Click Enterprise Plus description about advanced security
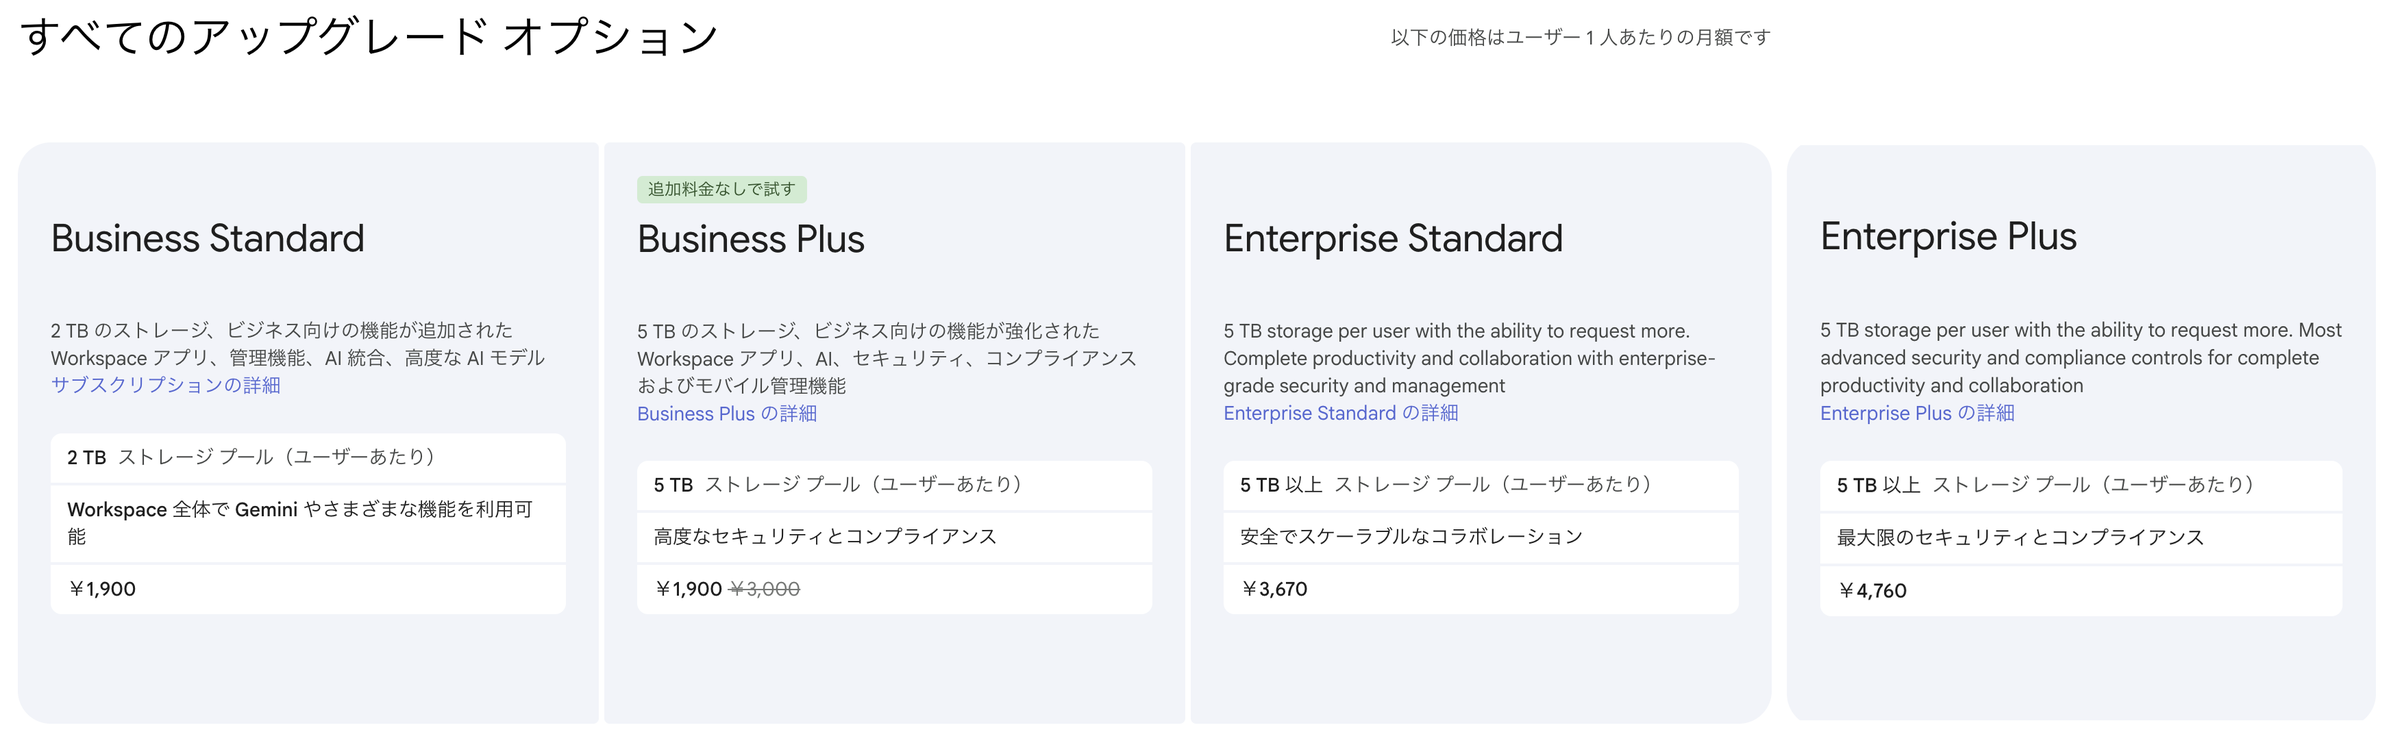The image size is (2400, 734). tap(2081, 357)
